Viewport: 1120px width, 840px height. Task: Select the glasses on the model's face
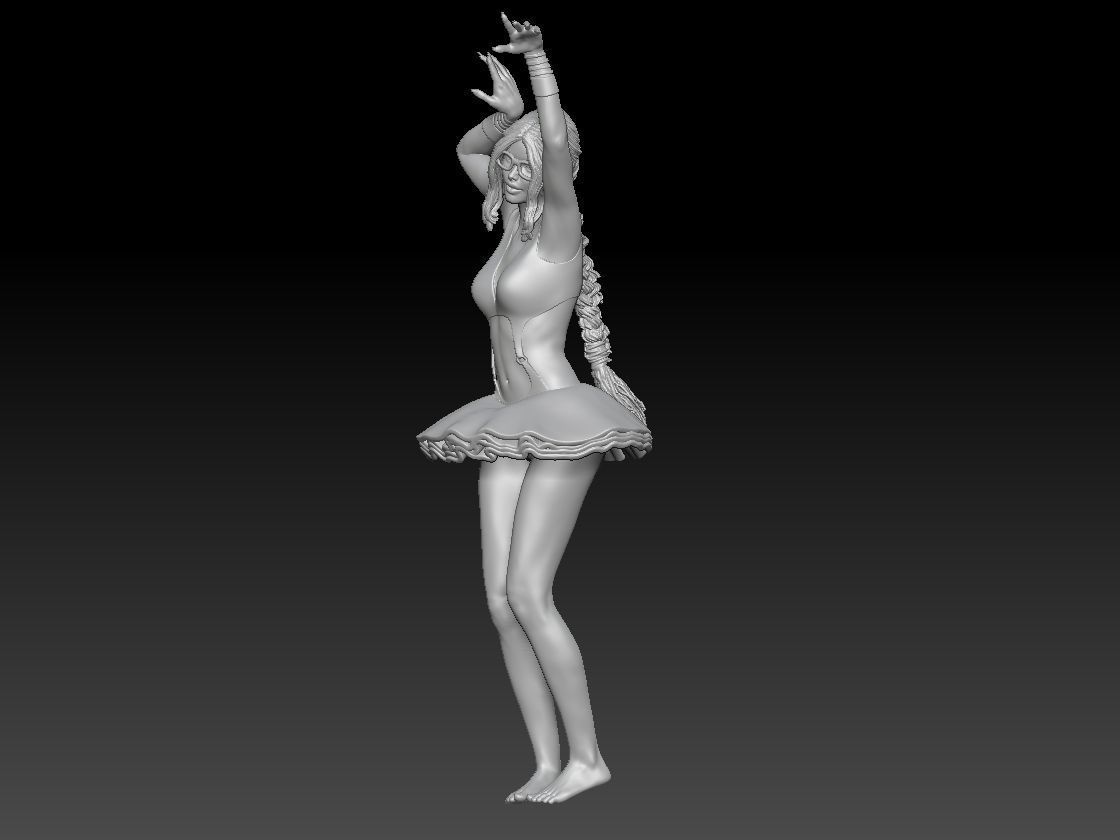coord(514,165)
